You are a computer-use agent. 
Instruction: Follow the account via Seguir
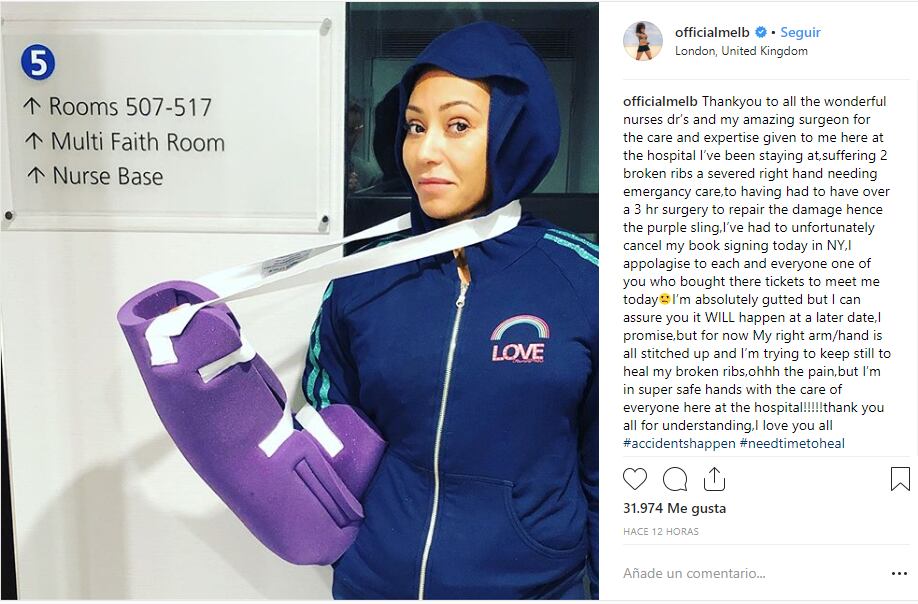pyautogui.click(x=800, y=32)
